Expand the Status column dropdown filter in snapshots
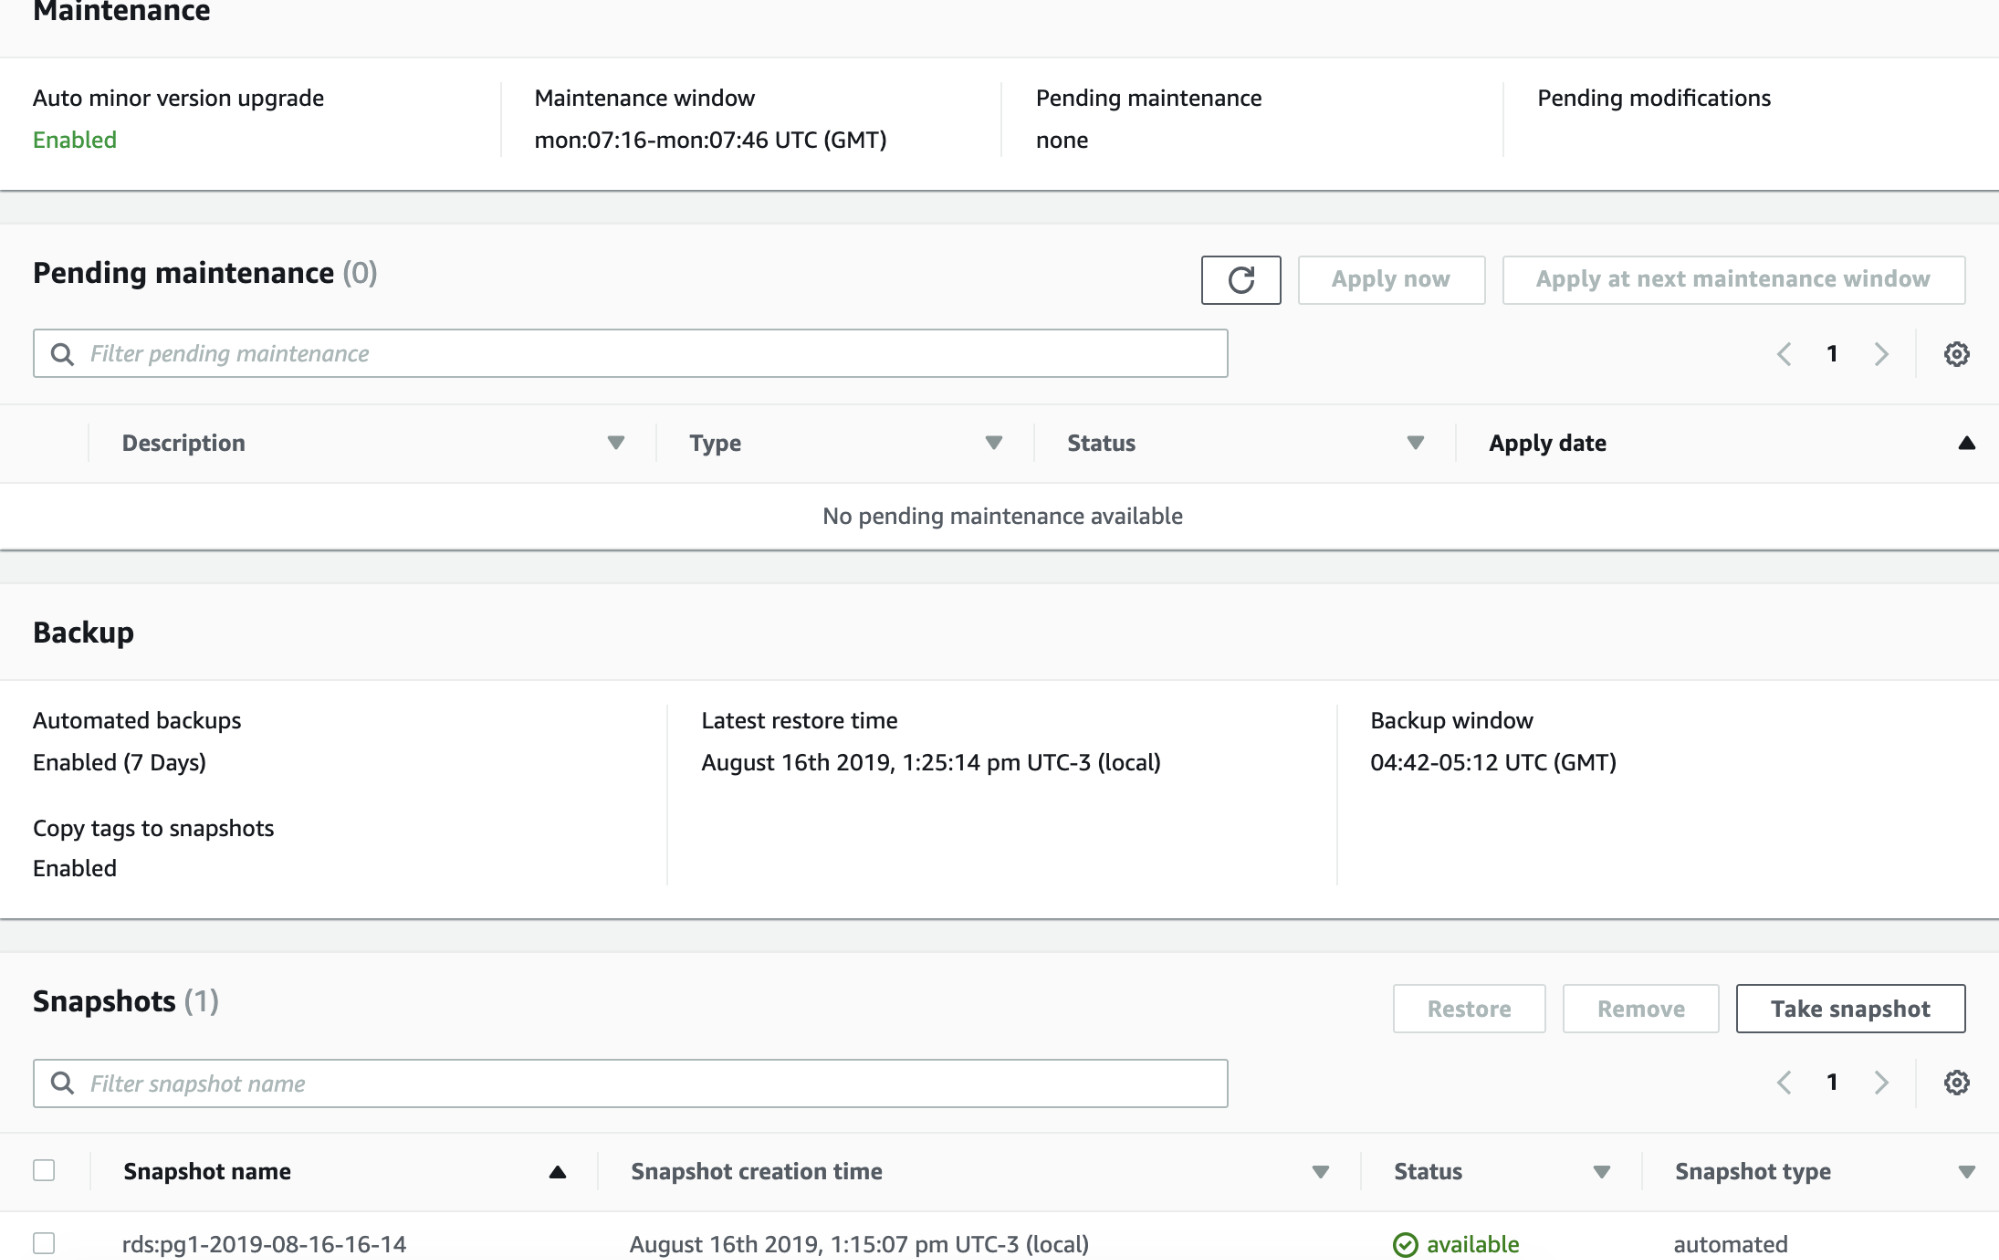The image size is (1999, 1260). tap(1600, 1171)
